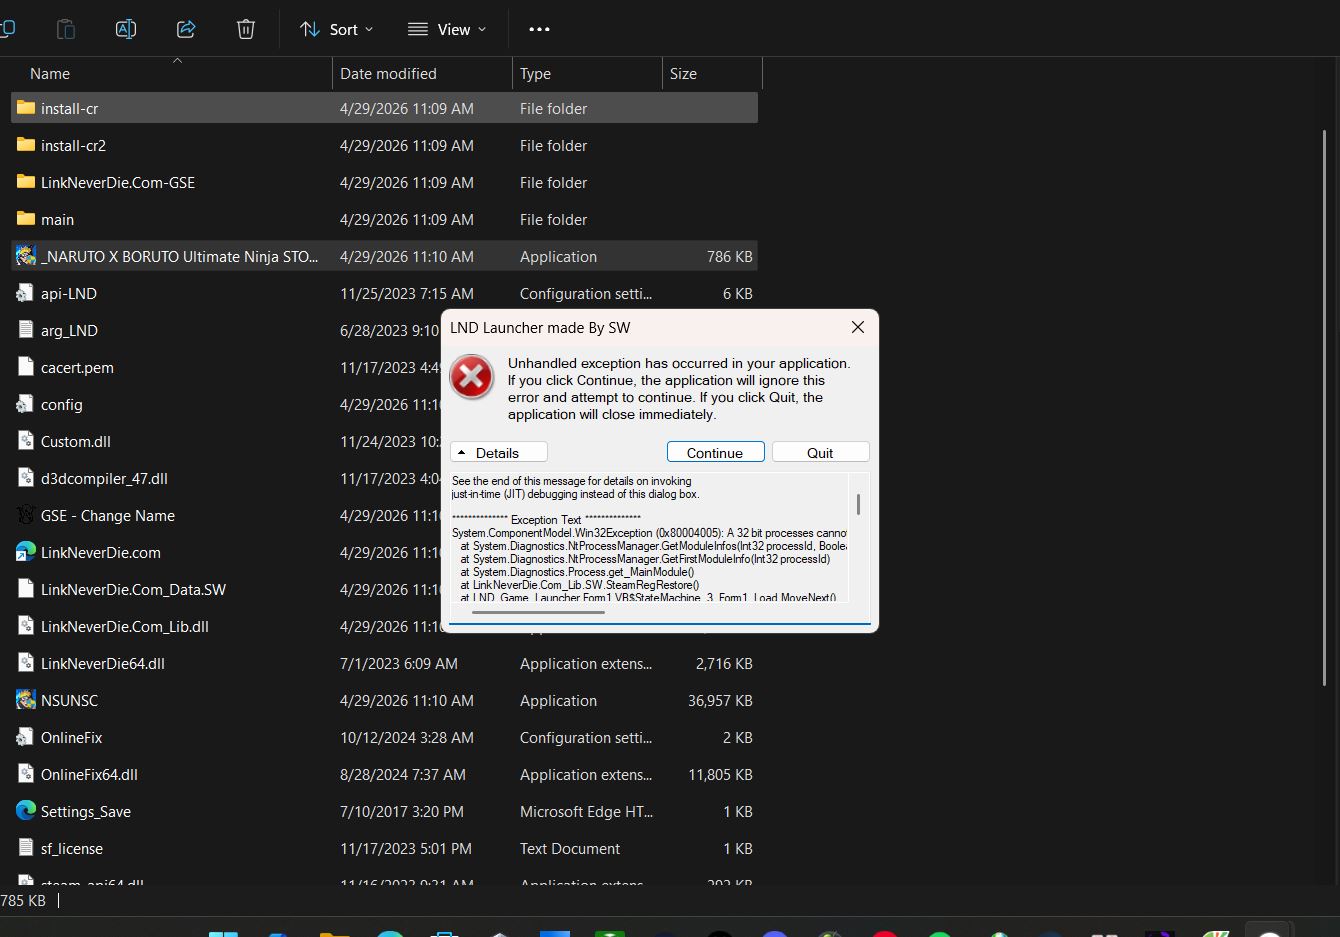This screenshot has height=937, width=1340.
Task: Sort files by Date modified column header
Action: [x=388, y=73]
